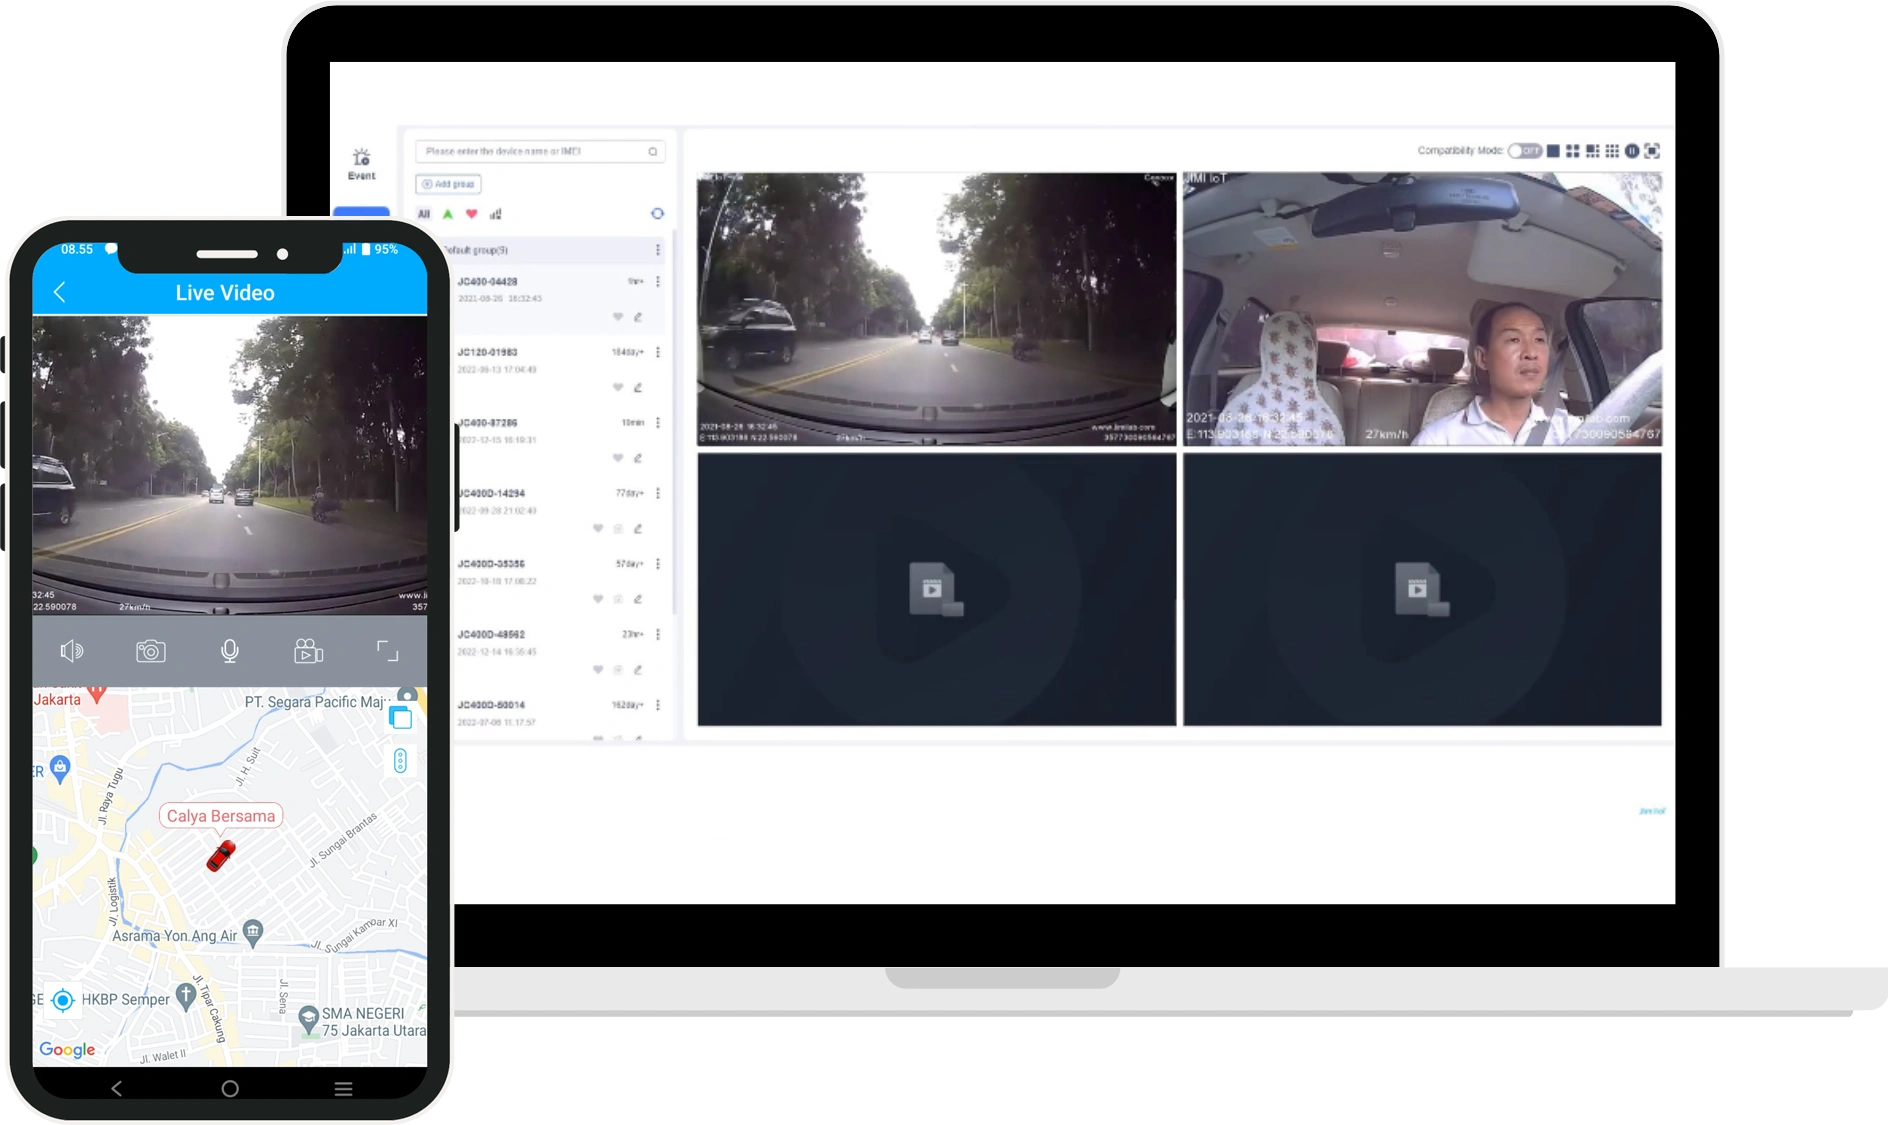Click the refresh device list icon
This screenshot has width=1888, height=1125.
click(657, 213)
